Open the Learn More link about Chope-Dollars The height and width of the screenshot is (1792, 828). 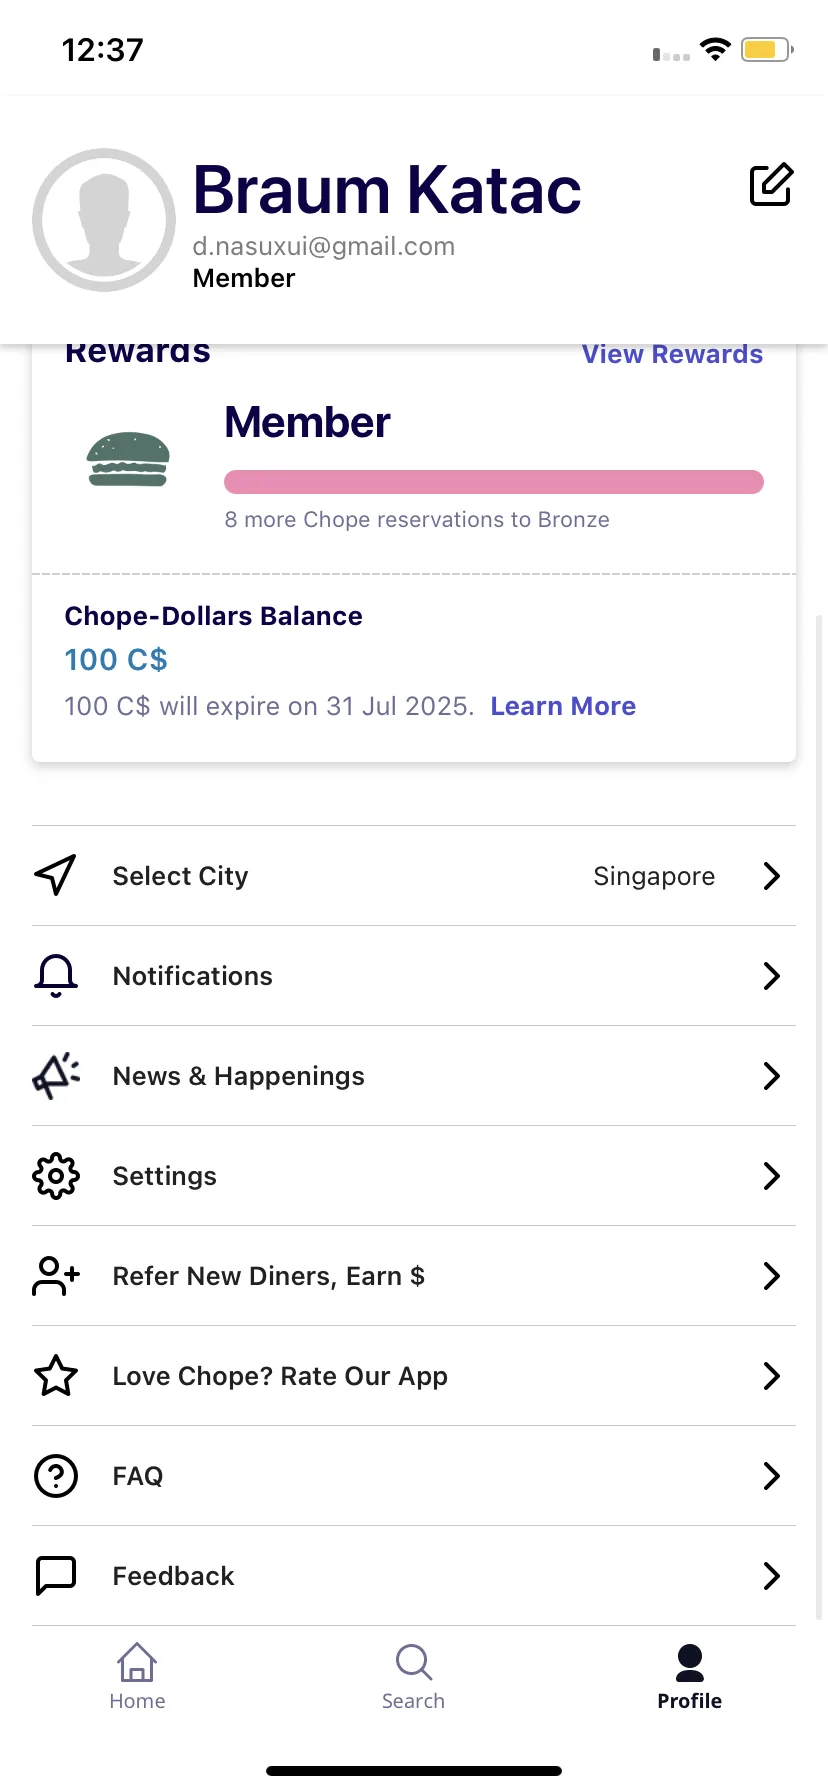point(563,706)
